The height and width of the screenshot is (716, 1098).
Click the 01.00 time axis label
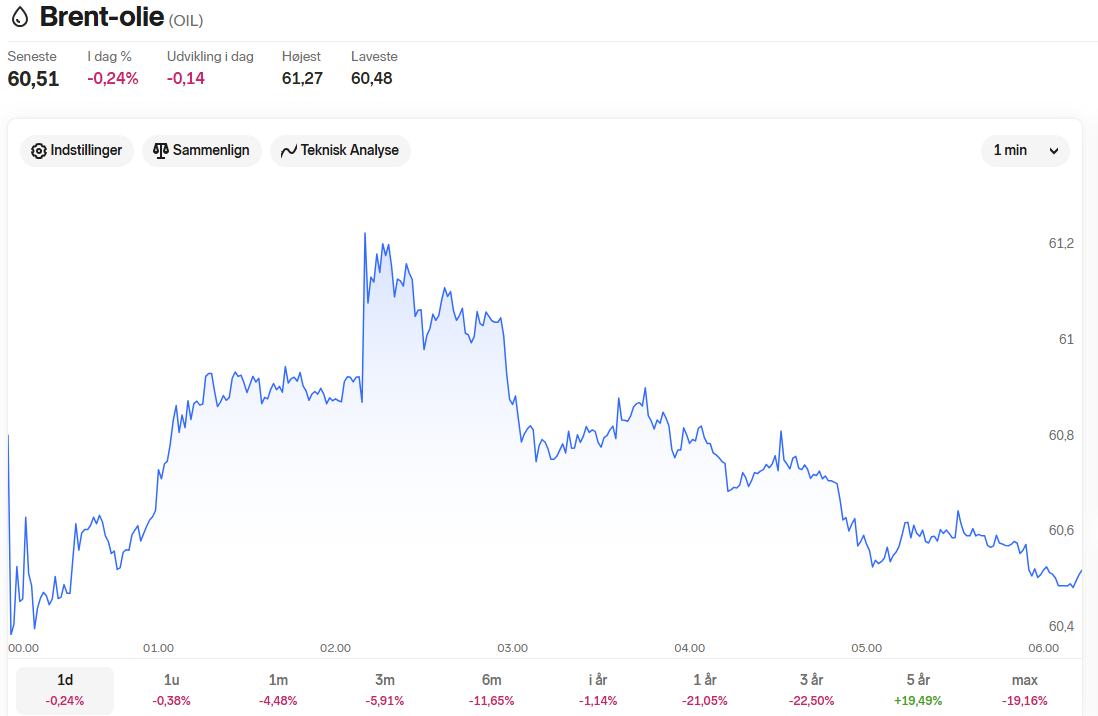click(x=158, y=648)
